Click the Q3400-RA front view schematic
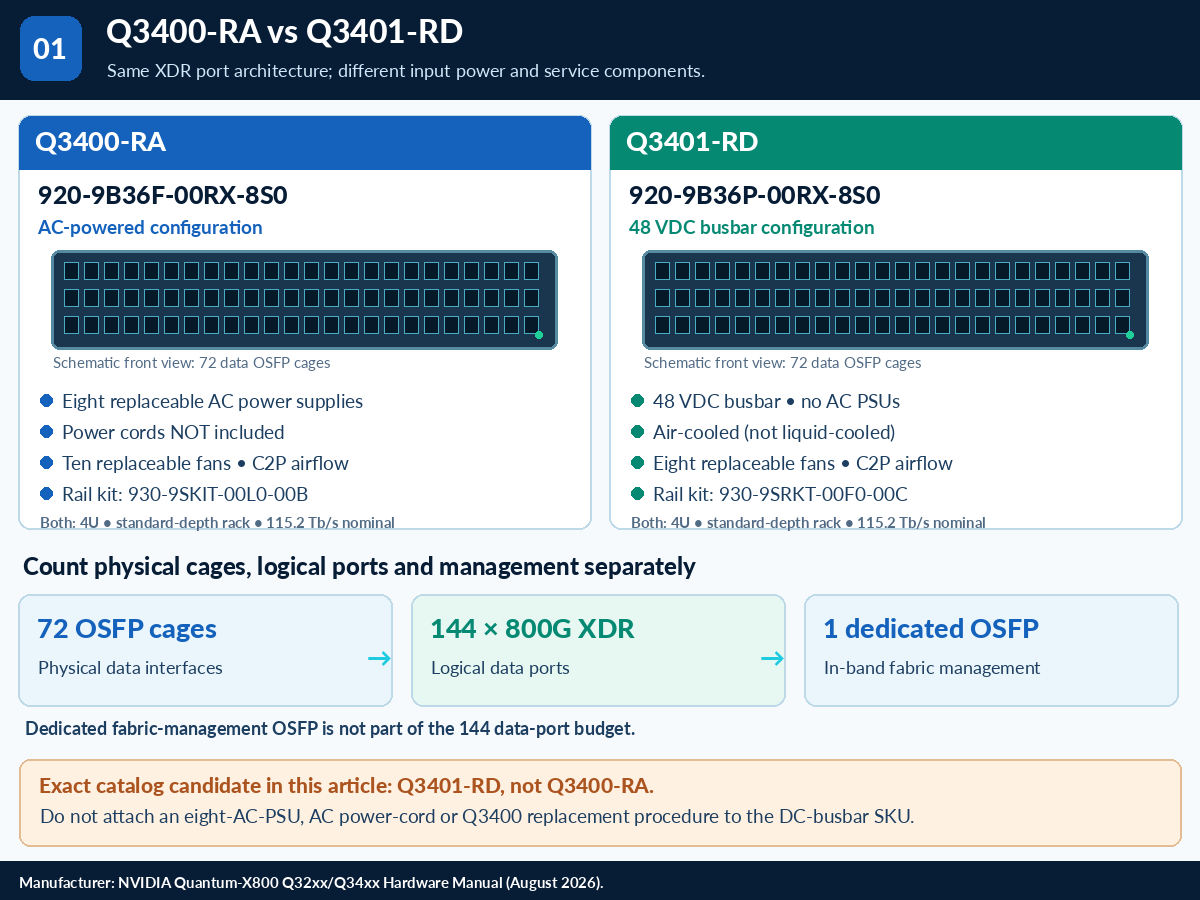 coord(304,299)
